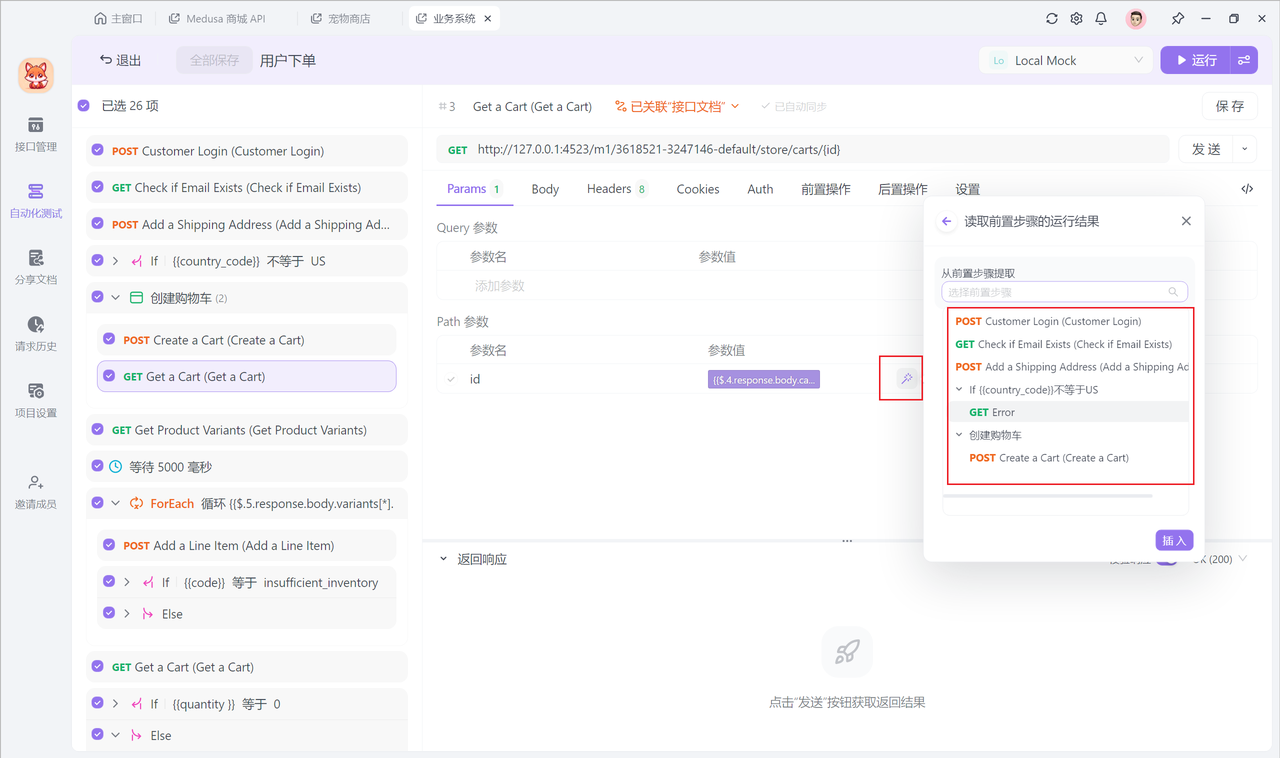Expand the If code 等于 insufficient_inventory step

(x=127, y=582)
